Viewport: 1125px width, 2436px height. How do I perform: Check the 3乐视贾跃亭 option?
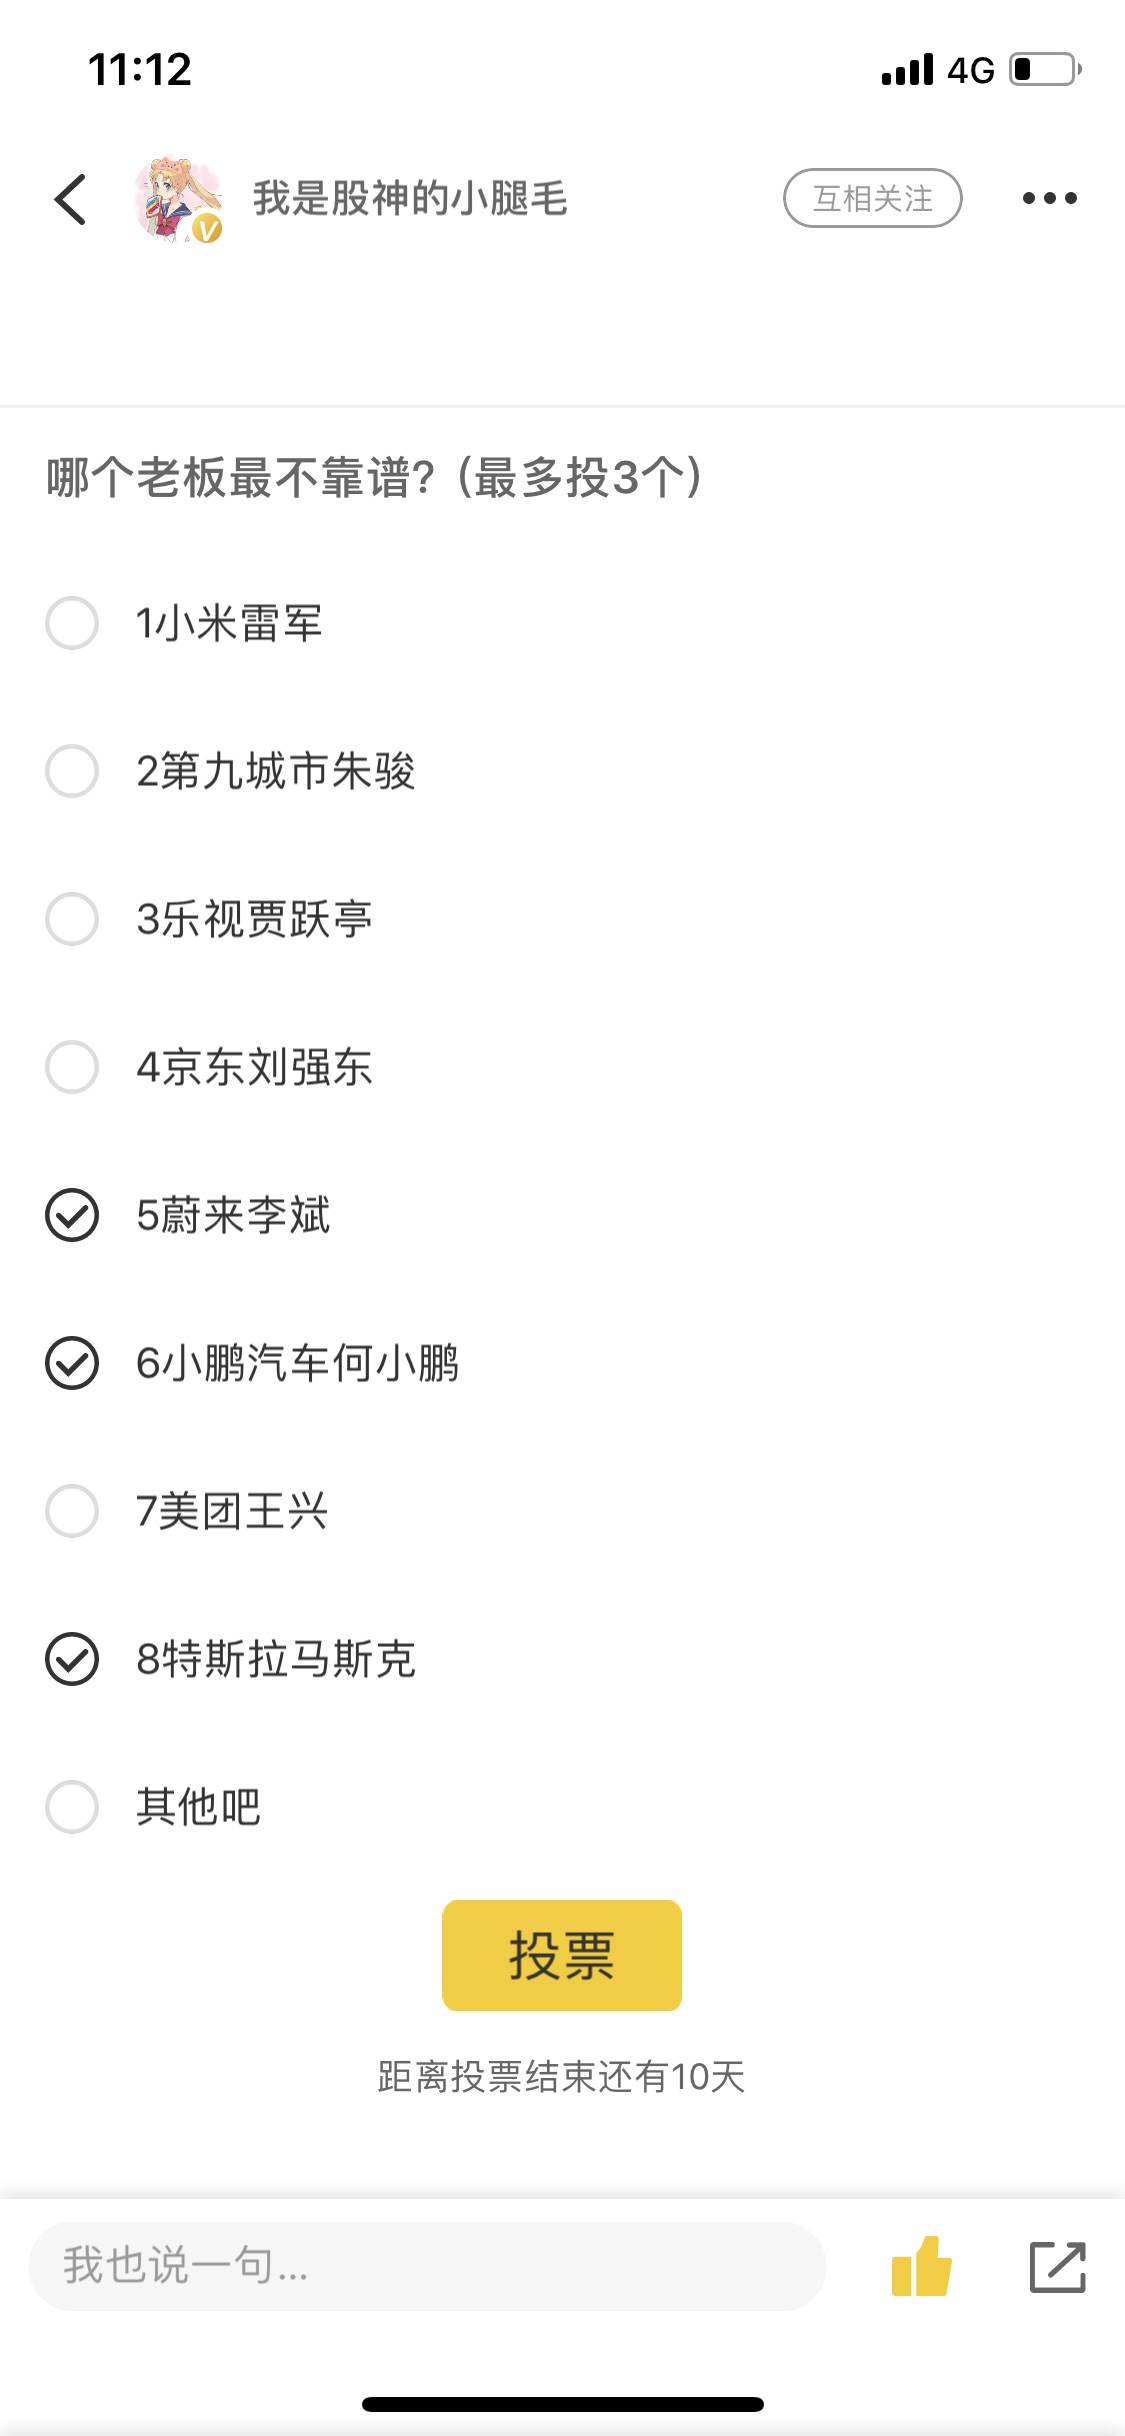(x=72, y=919)
